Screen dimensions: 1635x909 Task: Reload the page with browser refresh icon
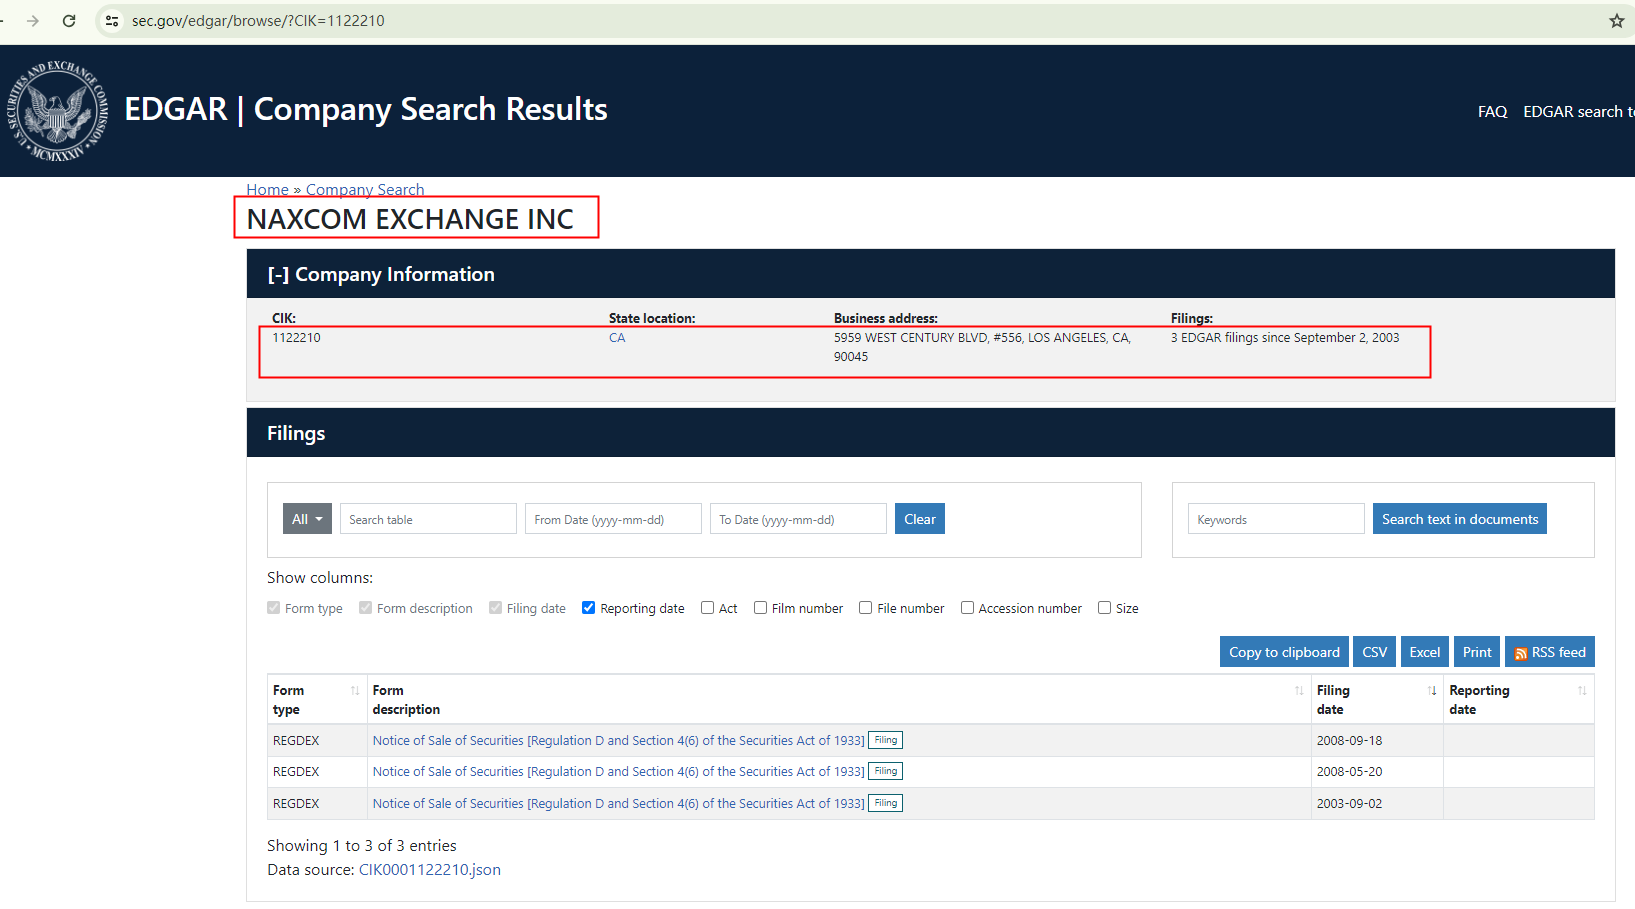tap(69, 21)
